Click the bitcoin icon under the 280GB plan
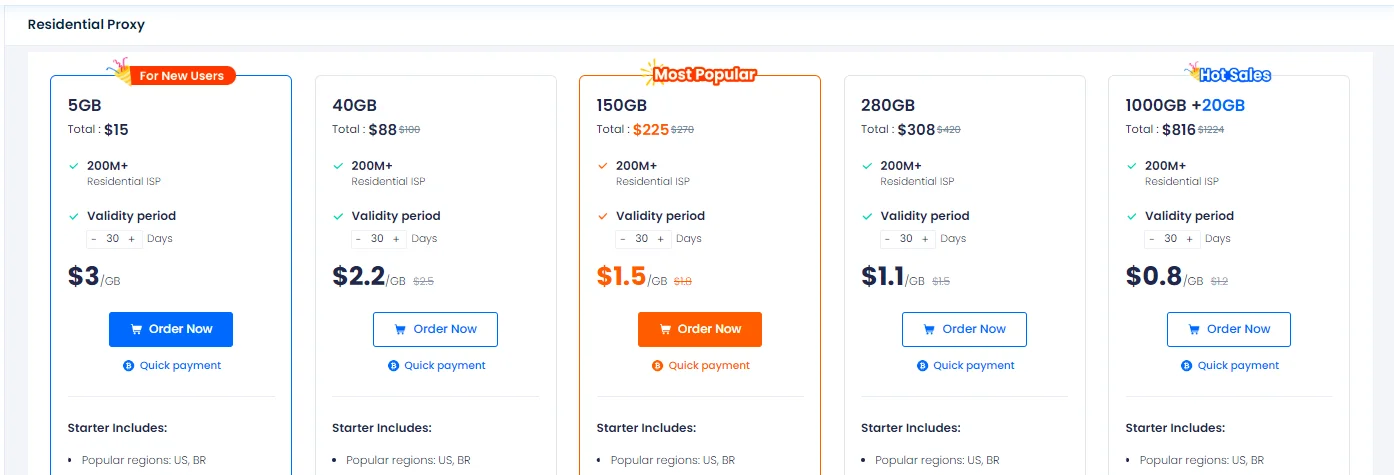 click(x=922, y=366)
